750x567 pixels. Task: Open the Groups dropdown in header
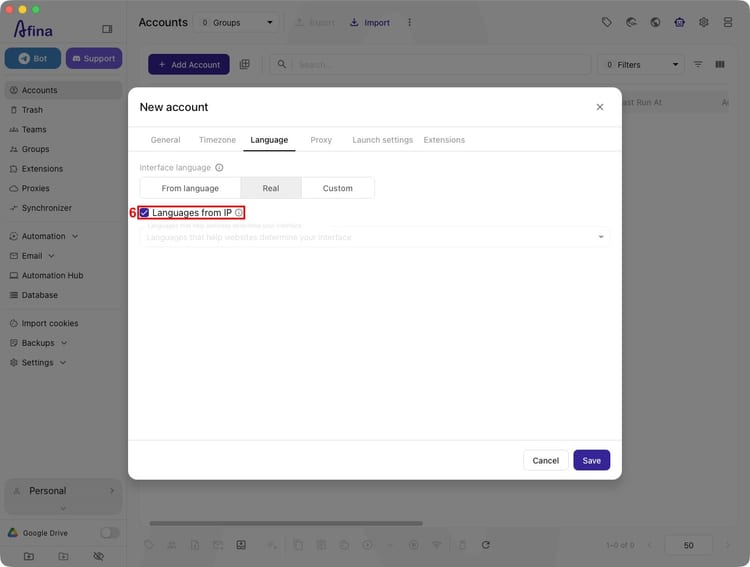point(237,22)
